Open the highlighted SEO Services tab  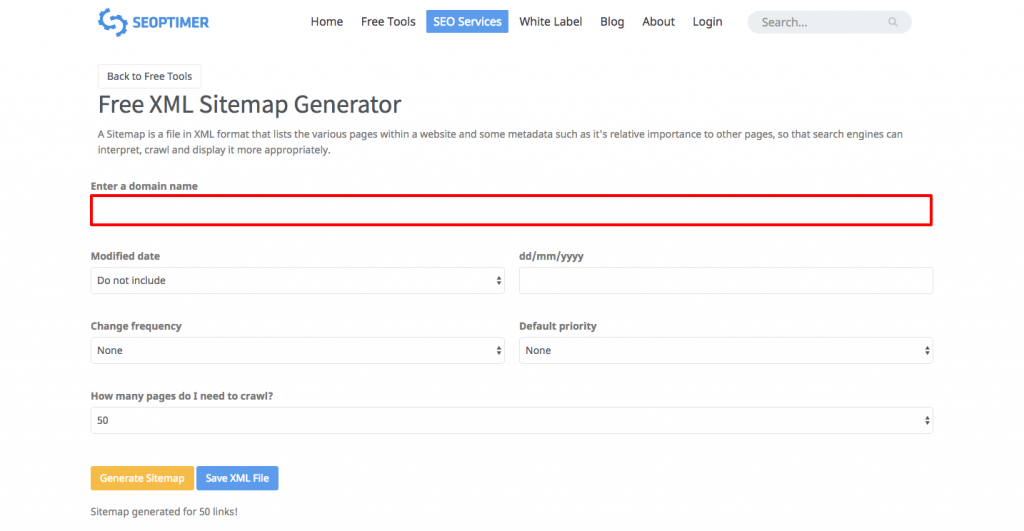point(466,22)
